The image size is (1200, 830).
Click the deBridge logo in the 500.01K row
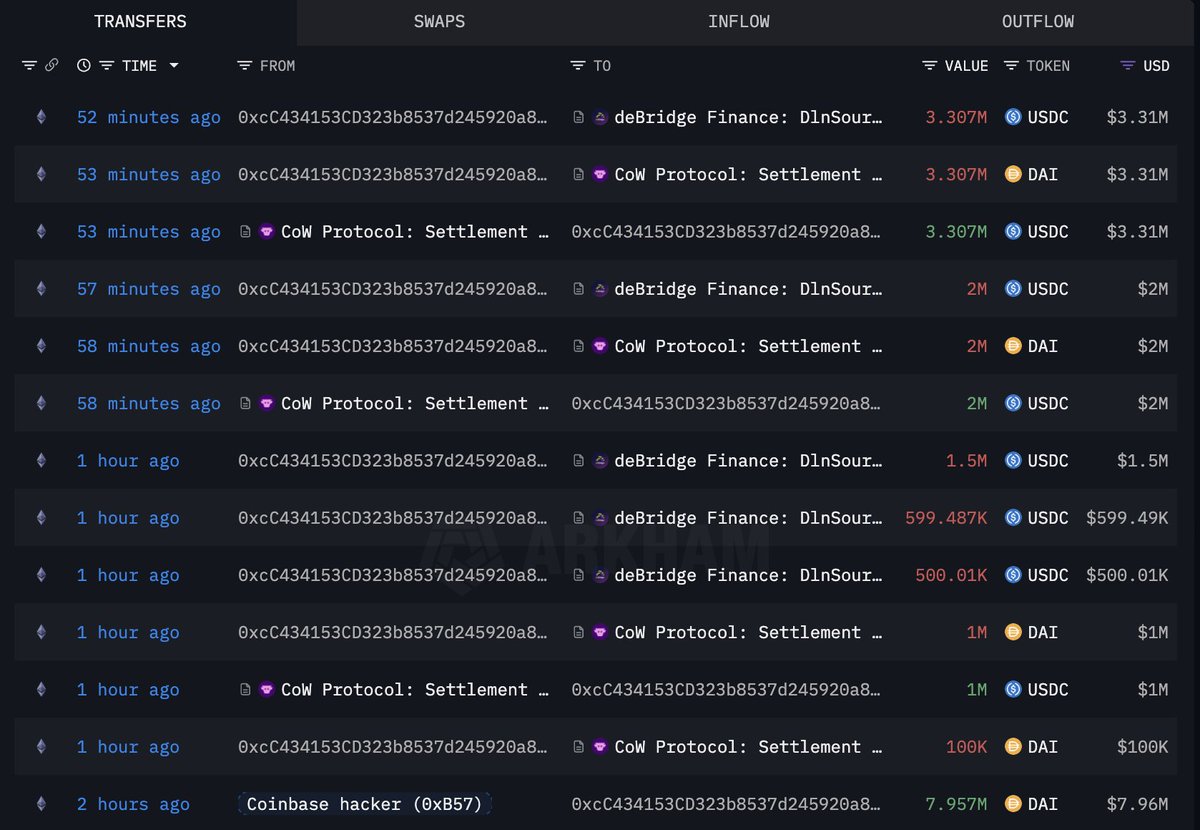coord(601,575)
